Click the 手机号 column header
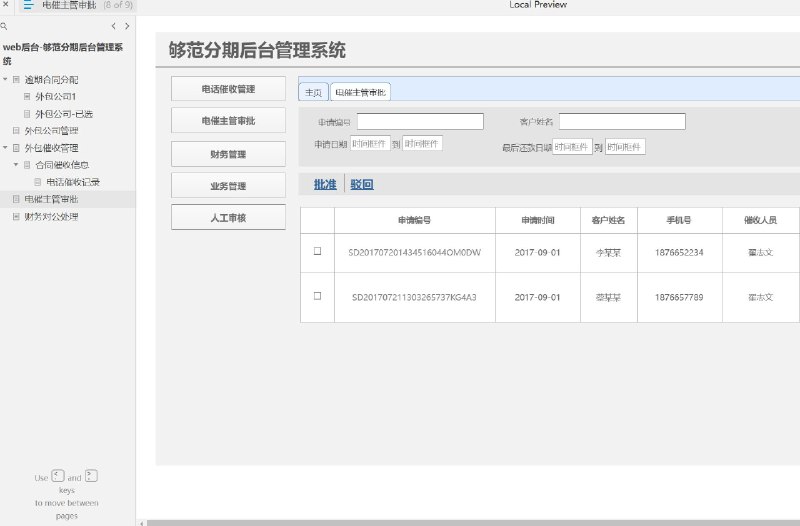The image size is (800, 526). click(x=679, y=220)
